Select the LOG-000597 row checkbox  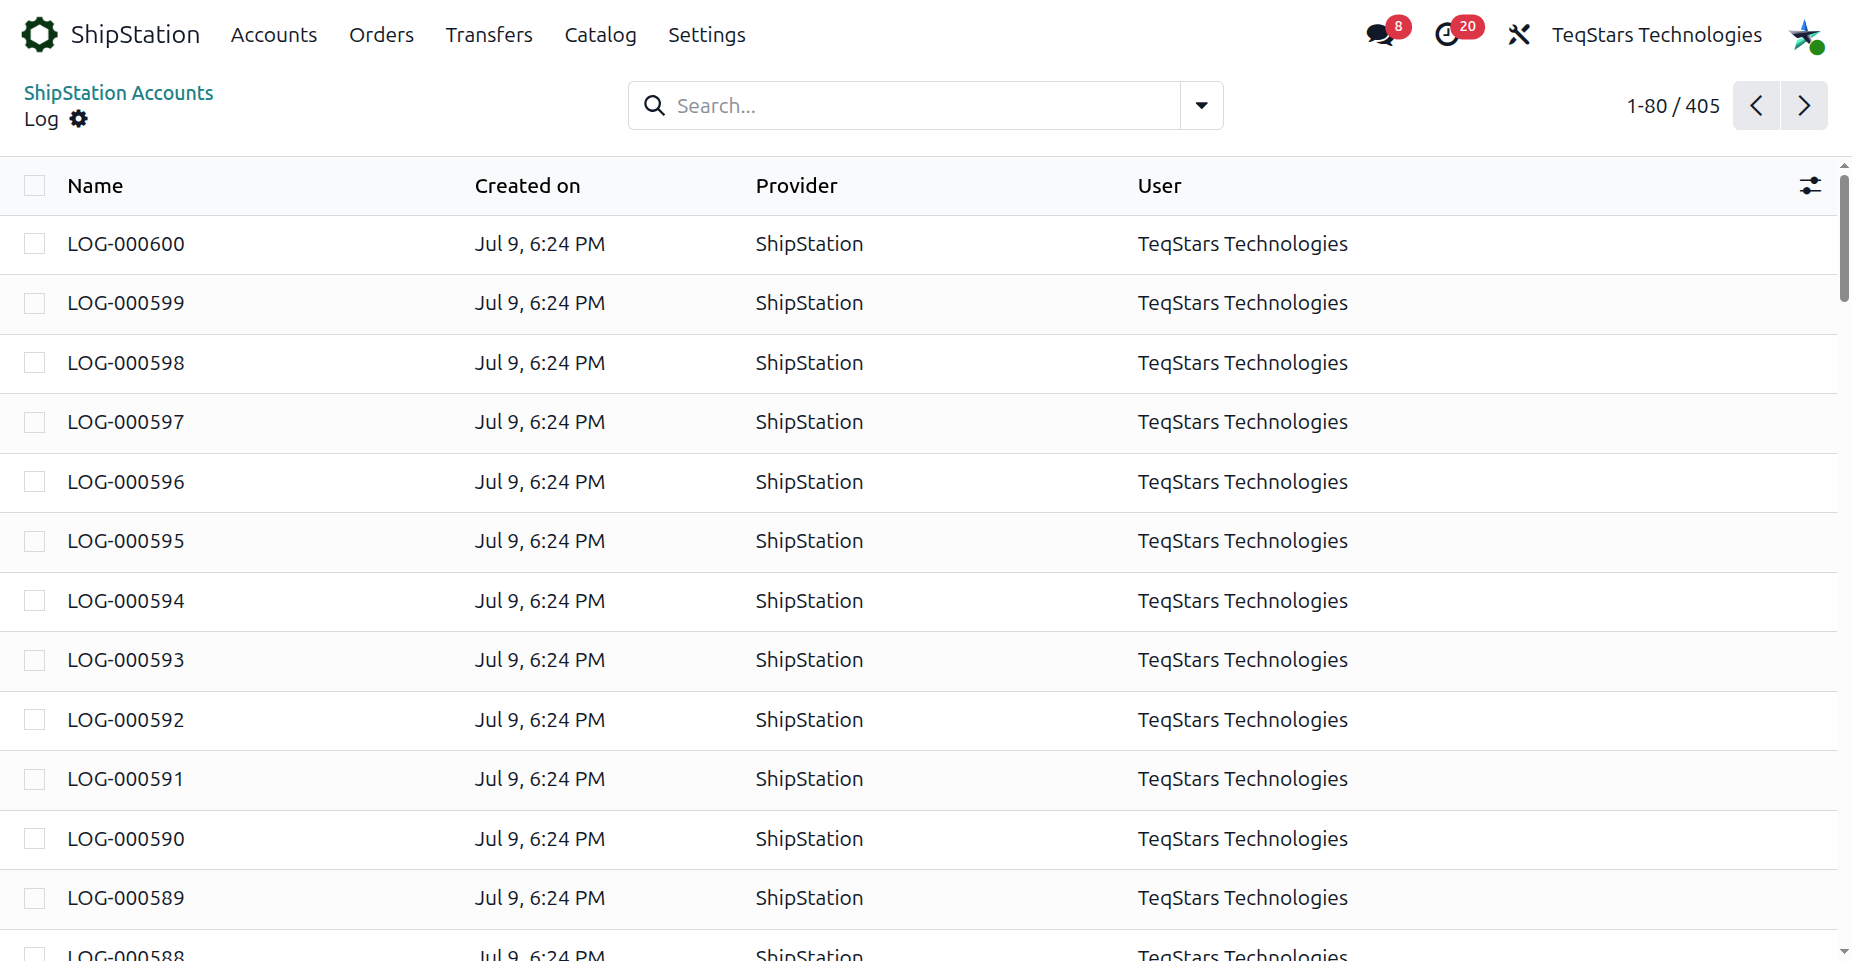point(35,422)
